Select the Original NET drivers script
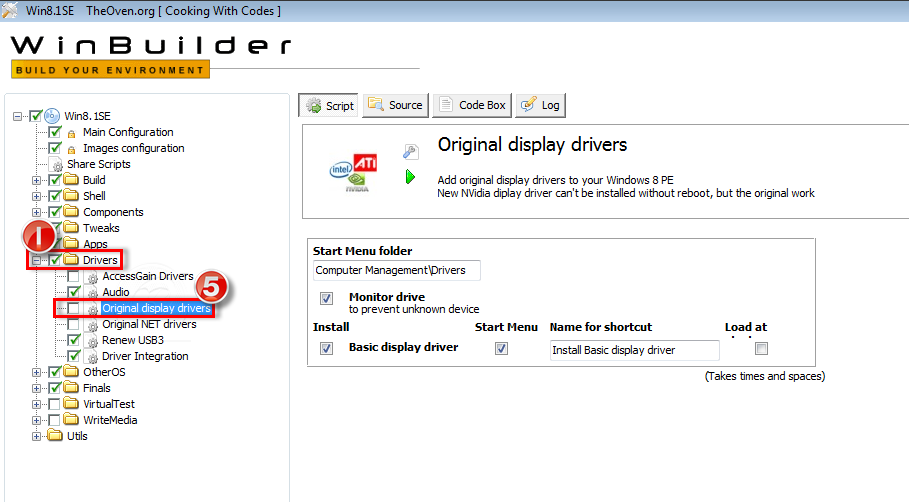The width and height of the screenshot is (909, 502). 149,324
